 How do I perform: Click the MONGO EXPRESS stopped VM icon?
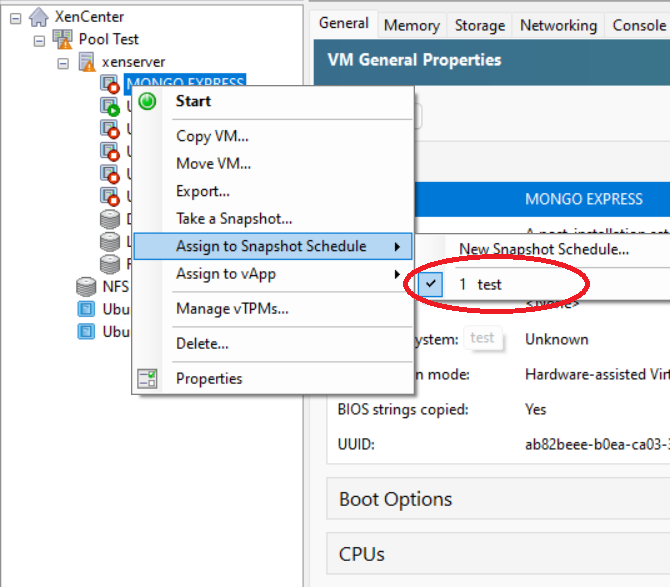[x=109, y=84]
